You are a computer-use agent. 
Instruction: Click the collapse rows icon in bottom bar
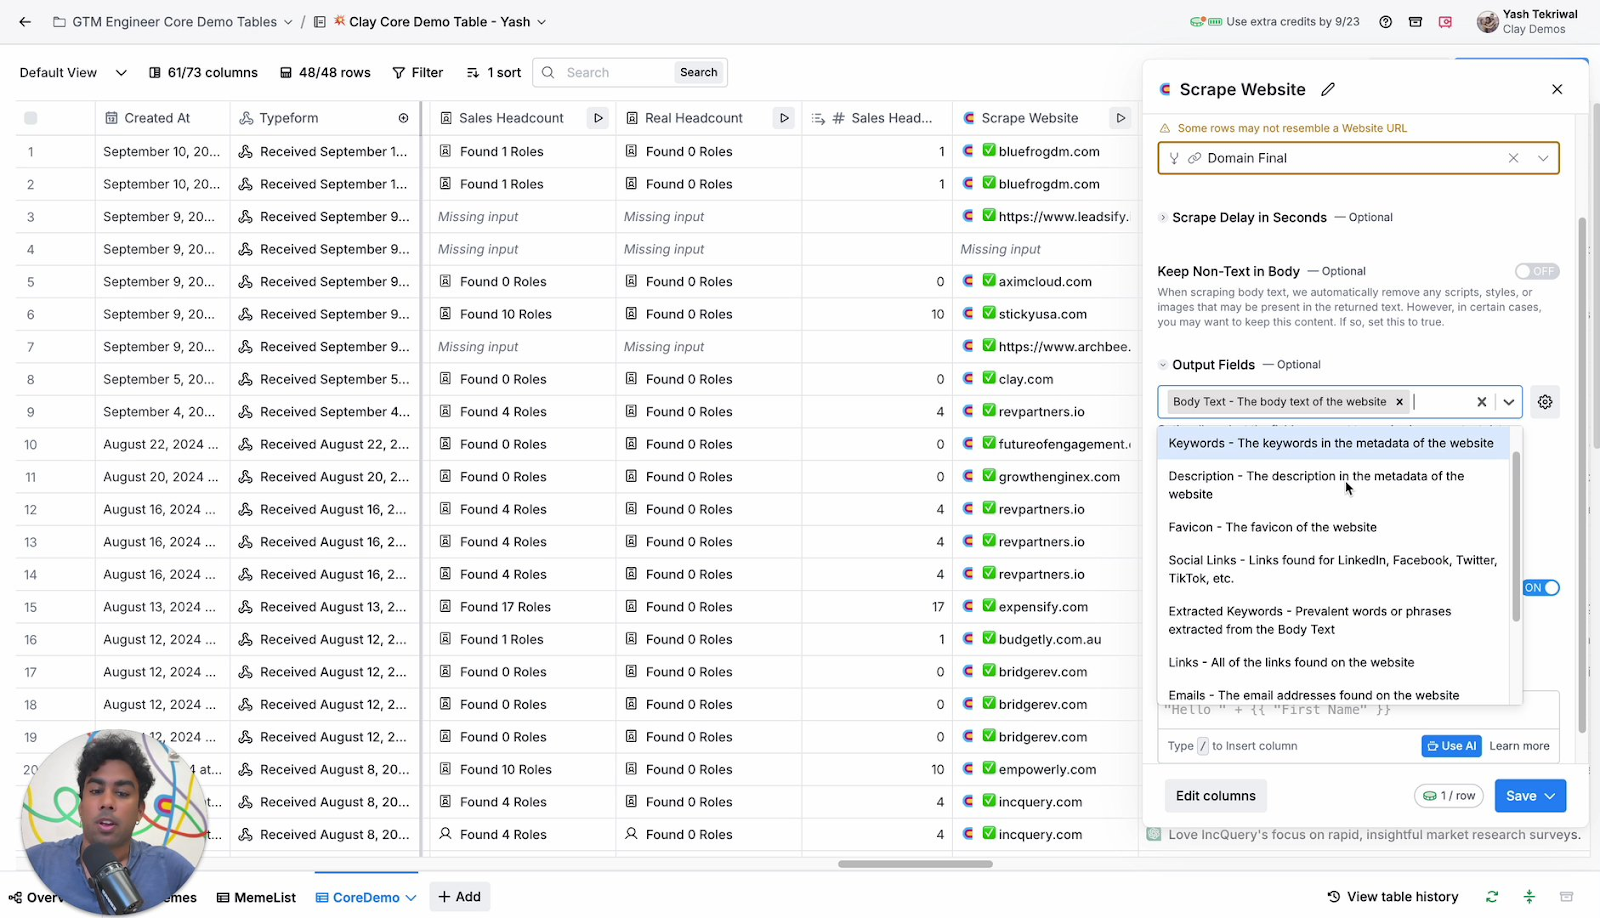coord(1529,897)
